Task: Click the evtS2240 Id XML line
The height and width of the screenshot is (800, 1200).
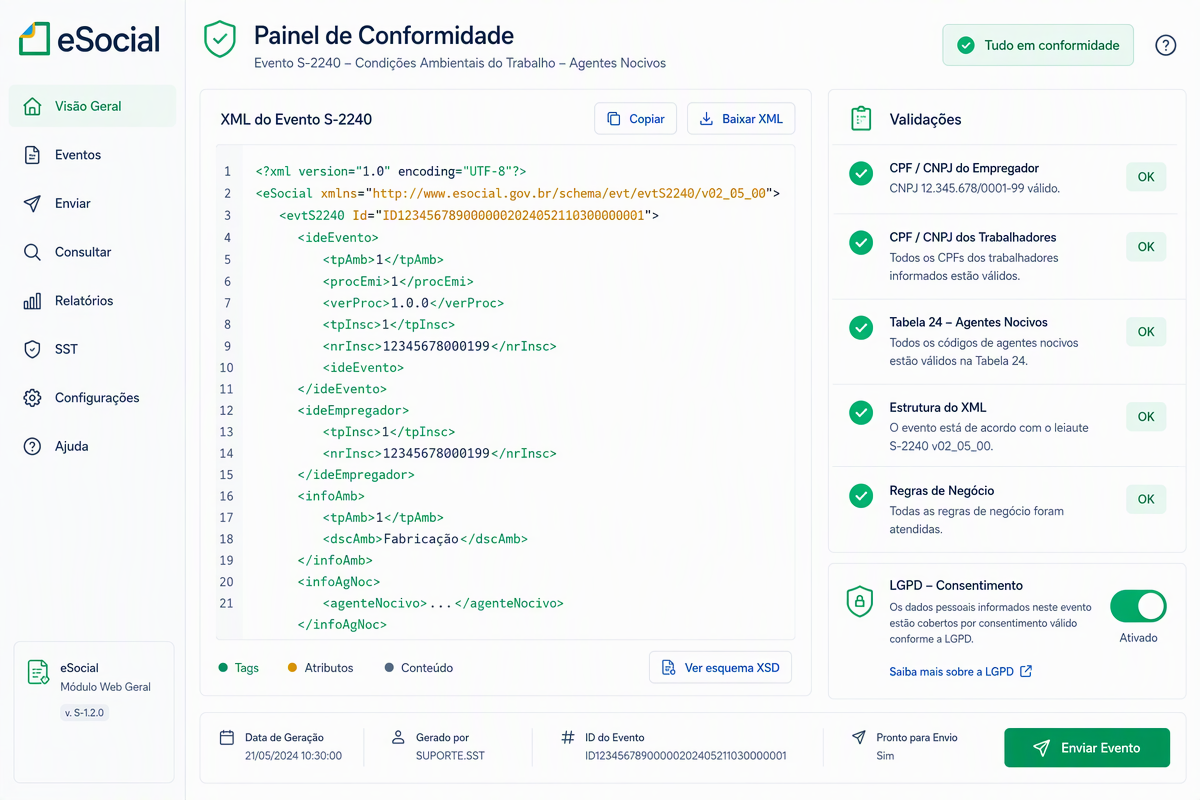Action: pos(469,216)
